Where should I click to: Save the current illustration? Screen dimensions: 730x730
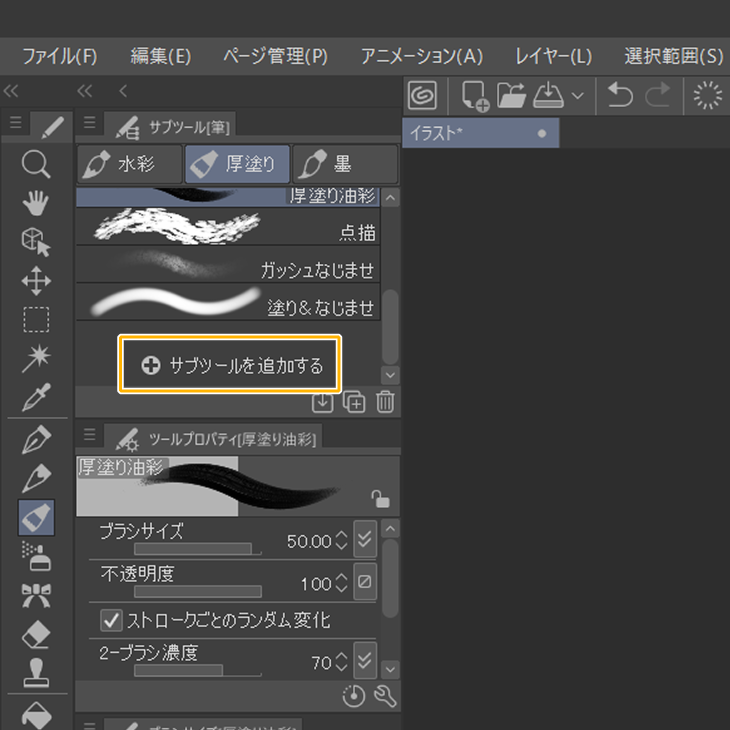coord(548,95)
